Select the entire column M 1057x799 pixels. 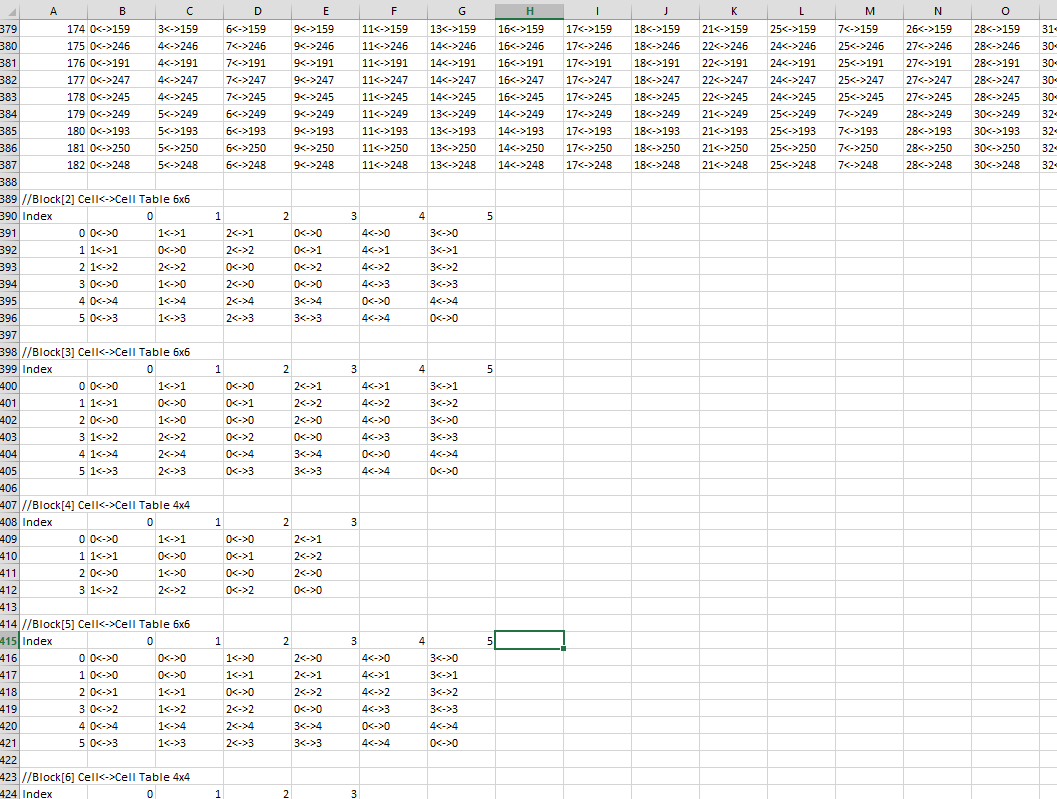869,10
